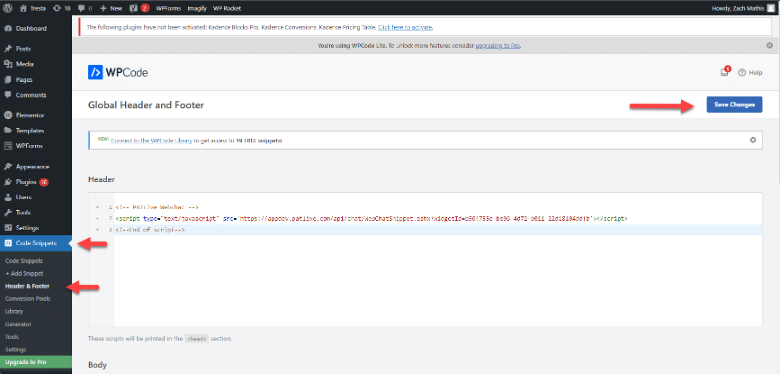780x375 pixels.
Task: Open Tools under Code Snippets submenu
Action: click(x=12, y=337)
